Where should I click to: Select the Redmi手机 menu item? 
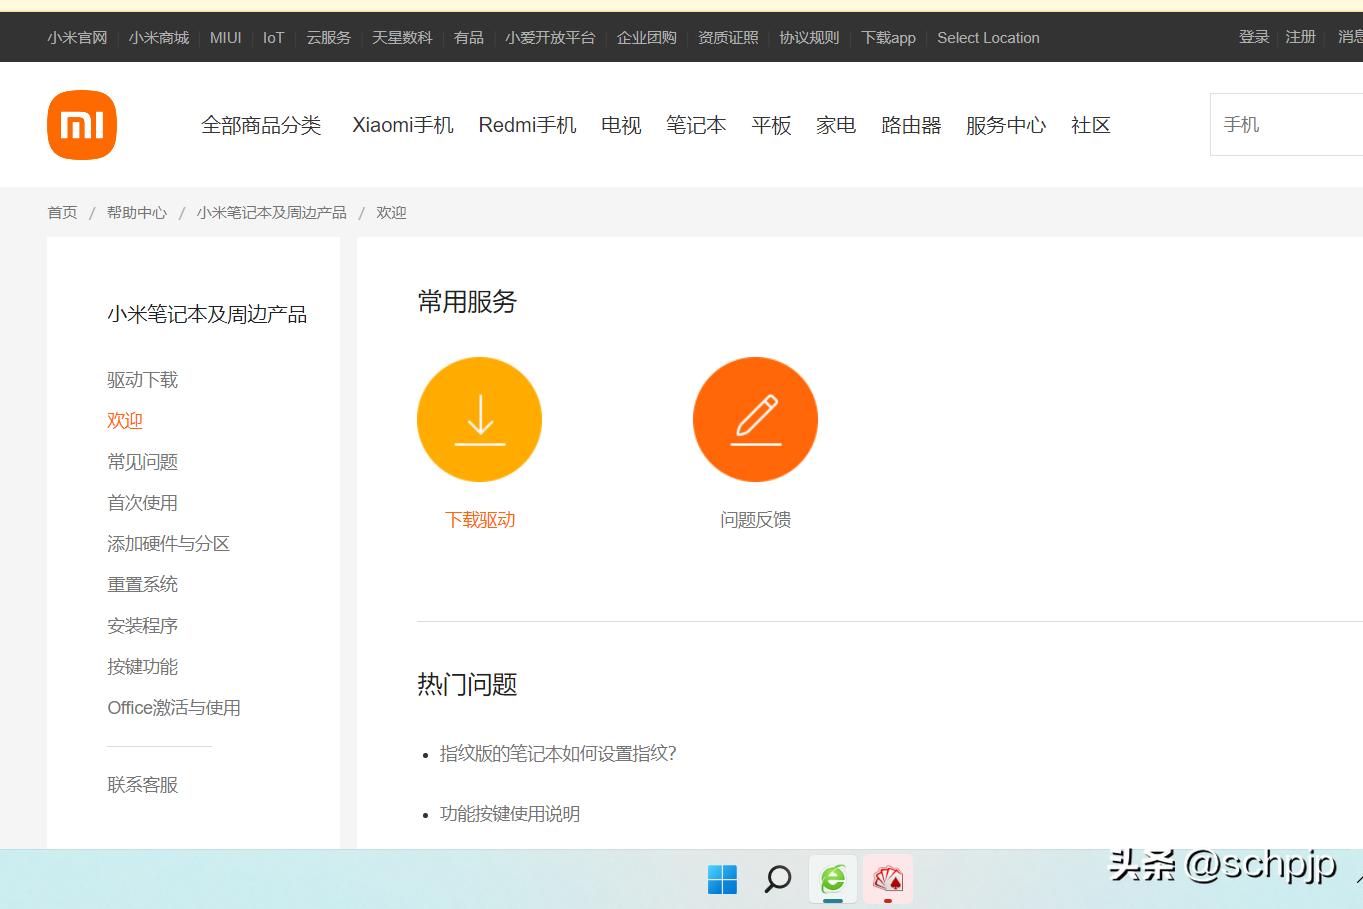527,125
